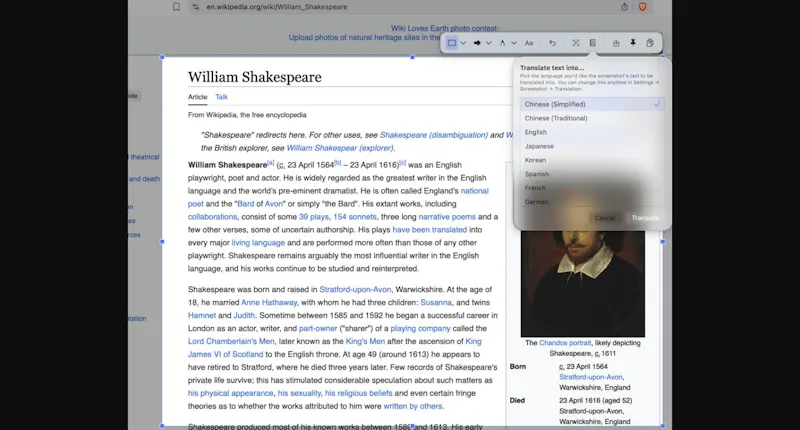800x430 pixels.
Task: Select the arrow annotation tool
Action: (477, 43)
